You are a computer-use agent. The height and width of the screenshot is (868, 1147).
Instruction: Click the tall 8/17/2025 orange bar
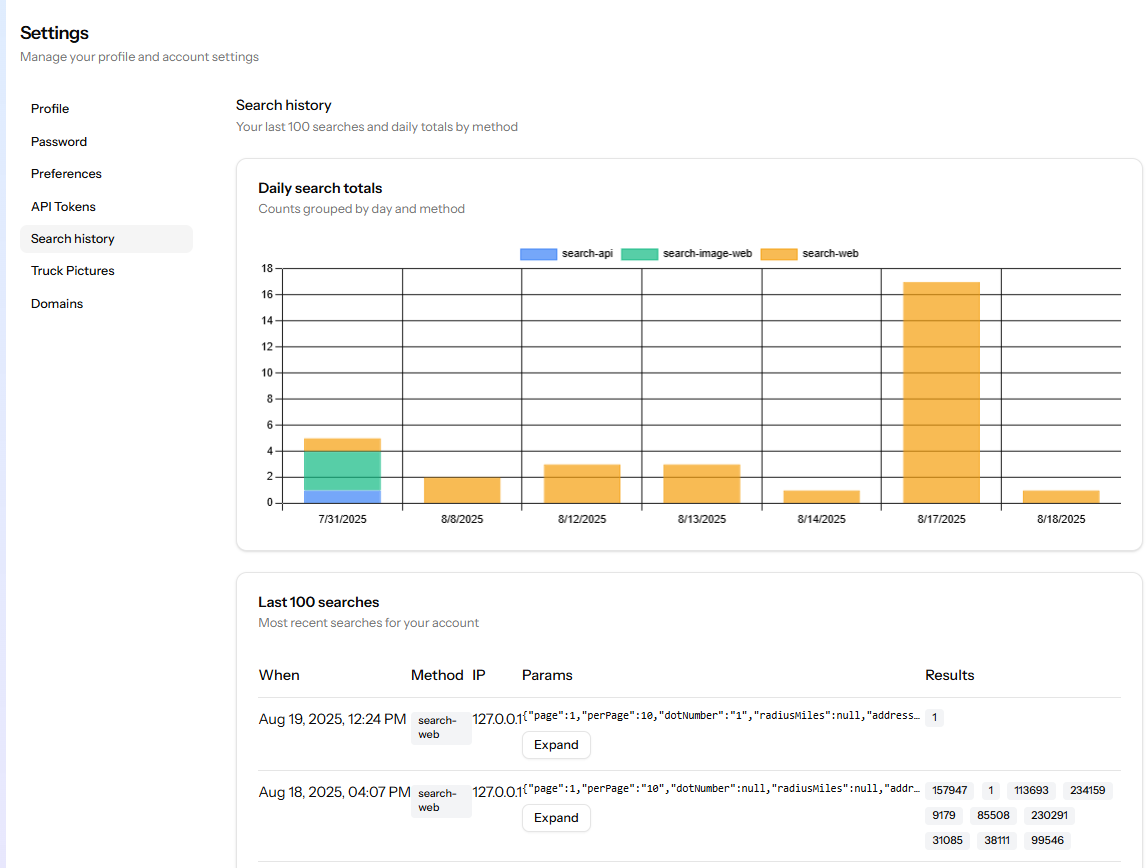(x=940, y=390)
